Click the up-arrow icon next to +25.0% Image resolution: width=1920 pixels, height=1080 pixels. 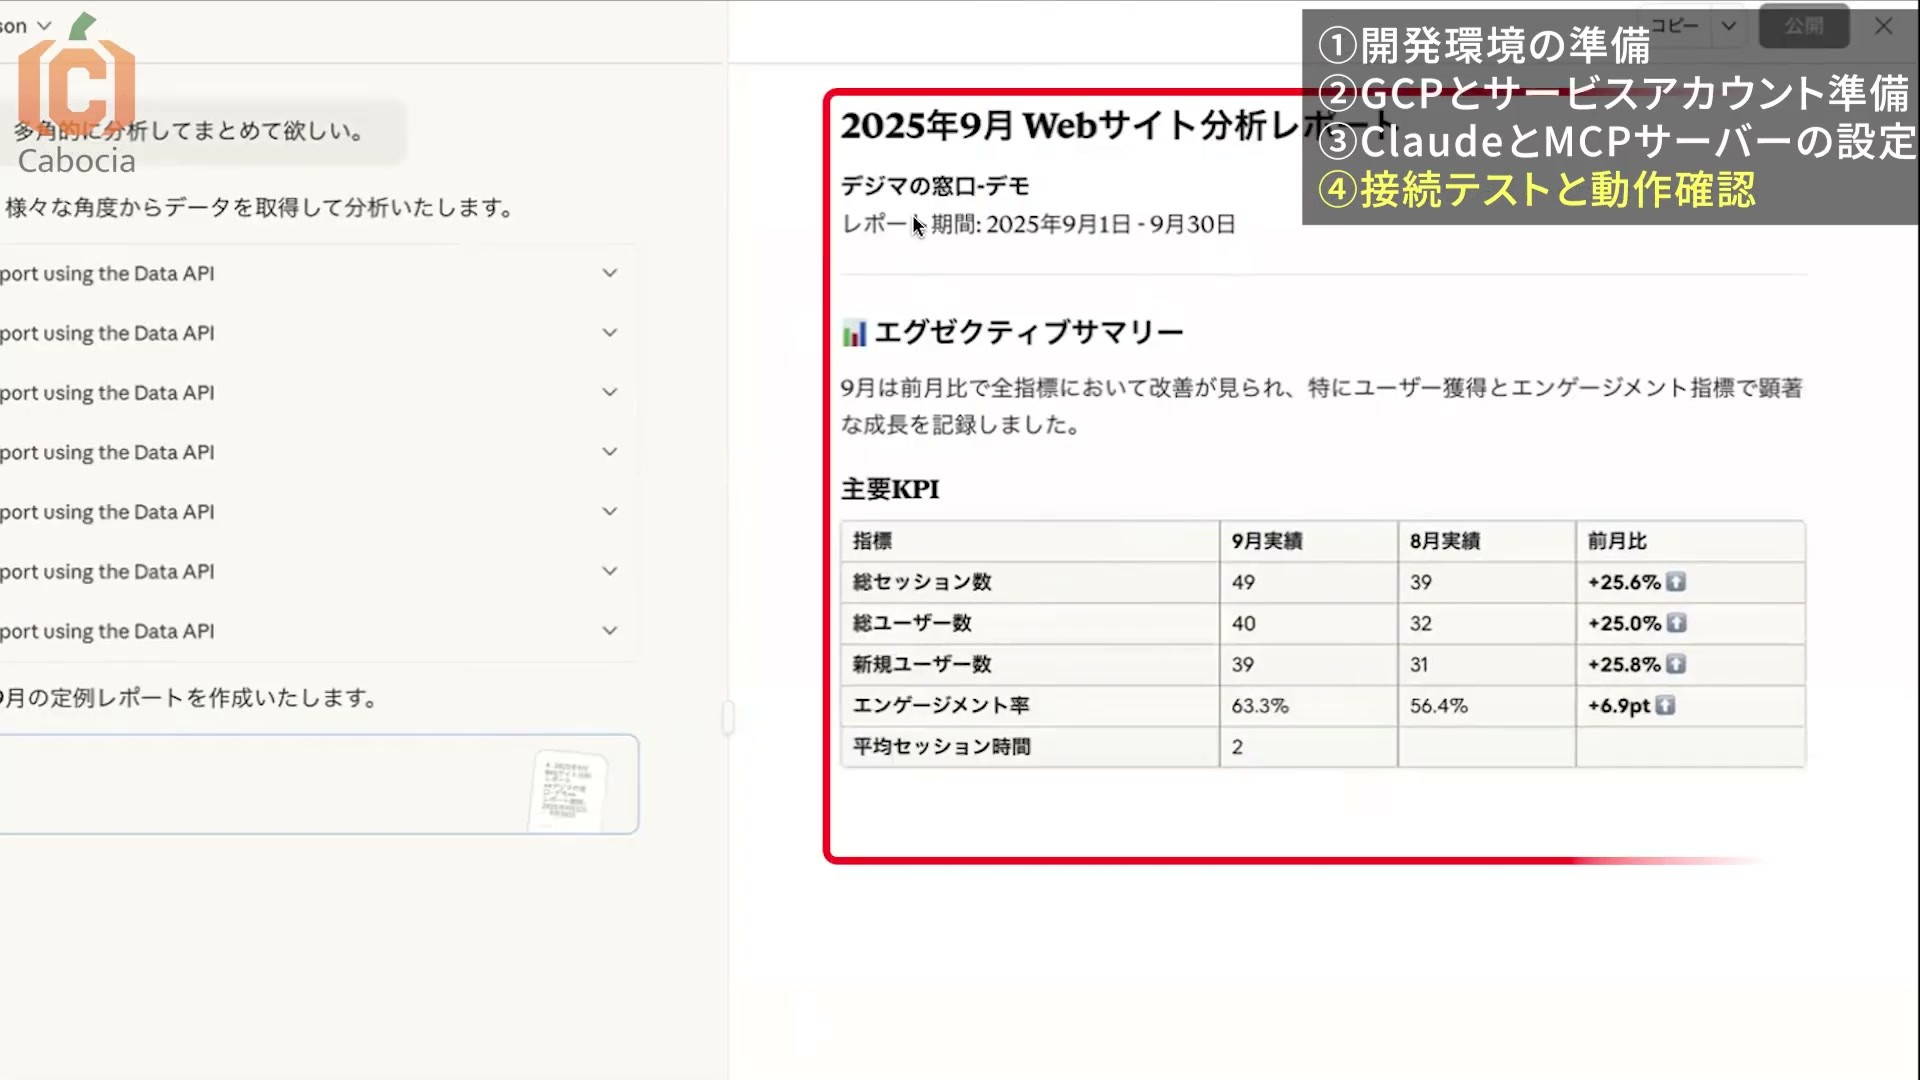[x=1677, y=623]
